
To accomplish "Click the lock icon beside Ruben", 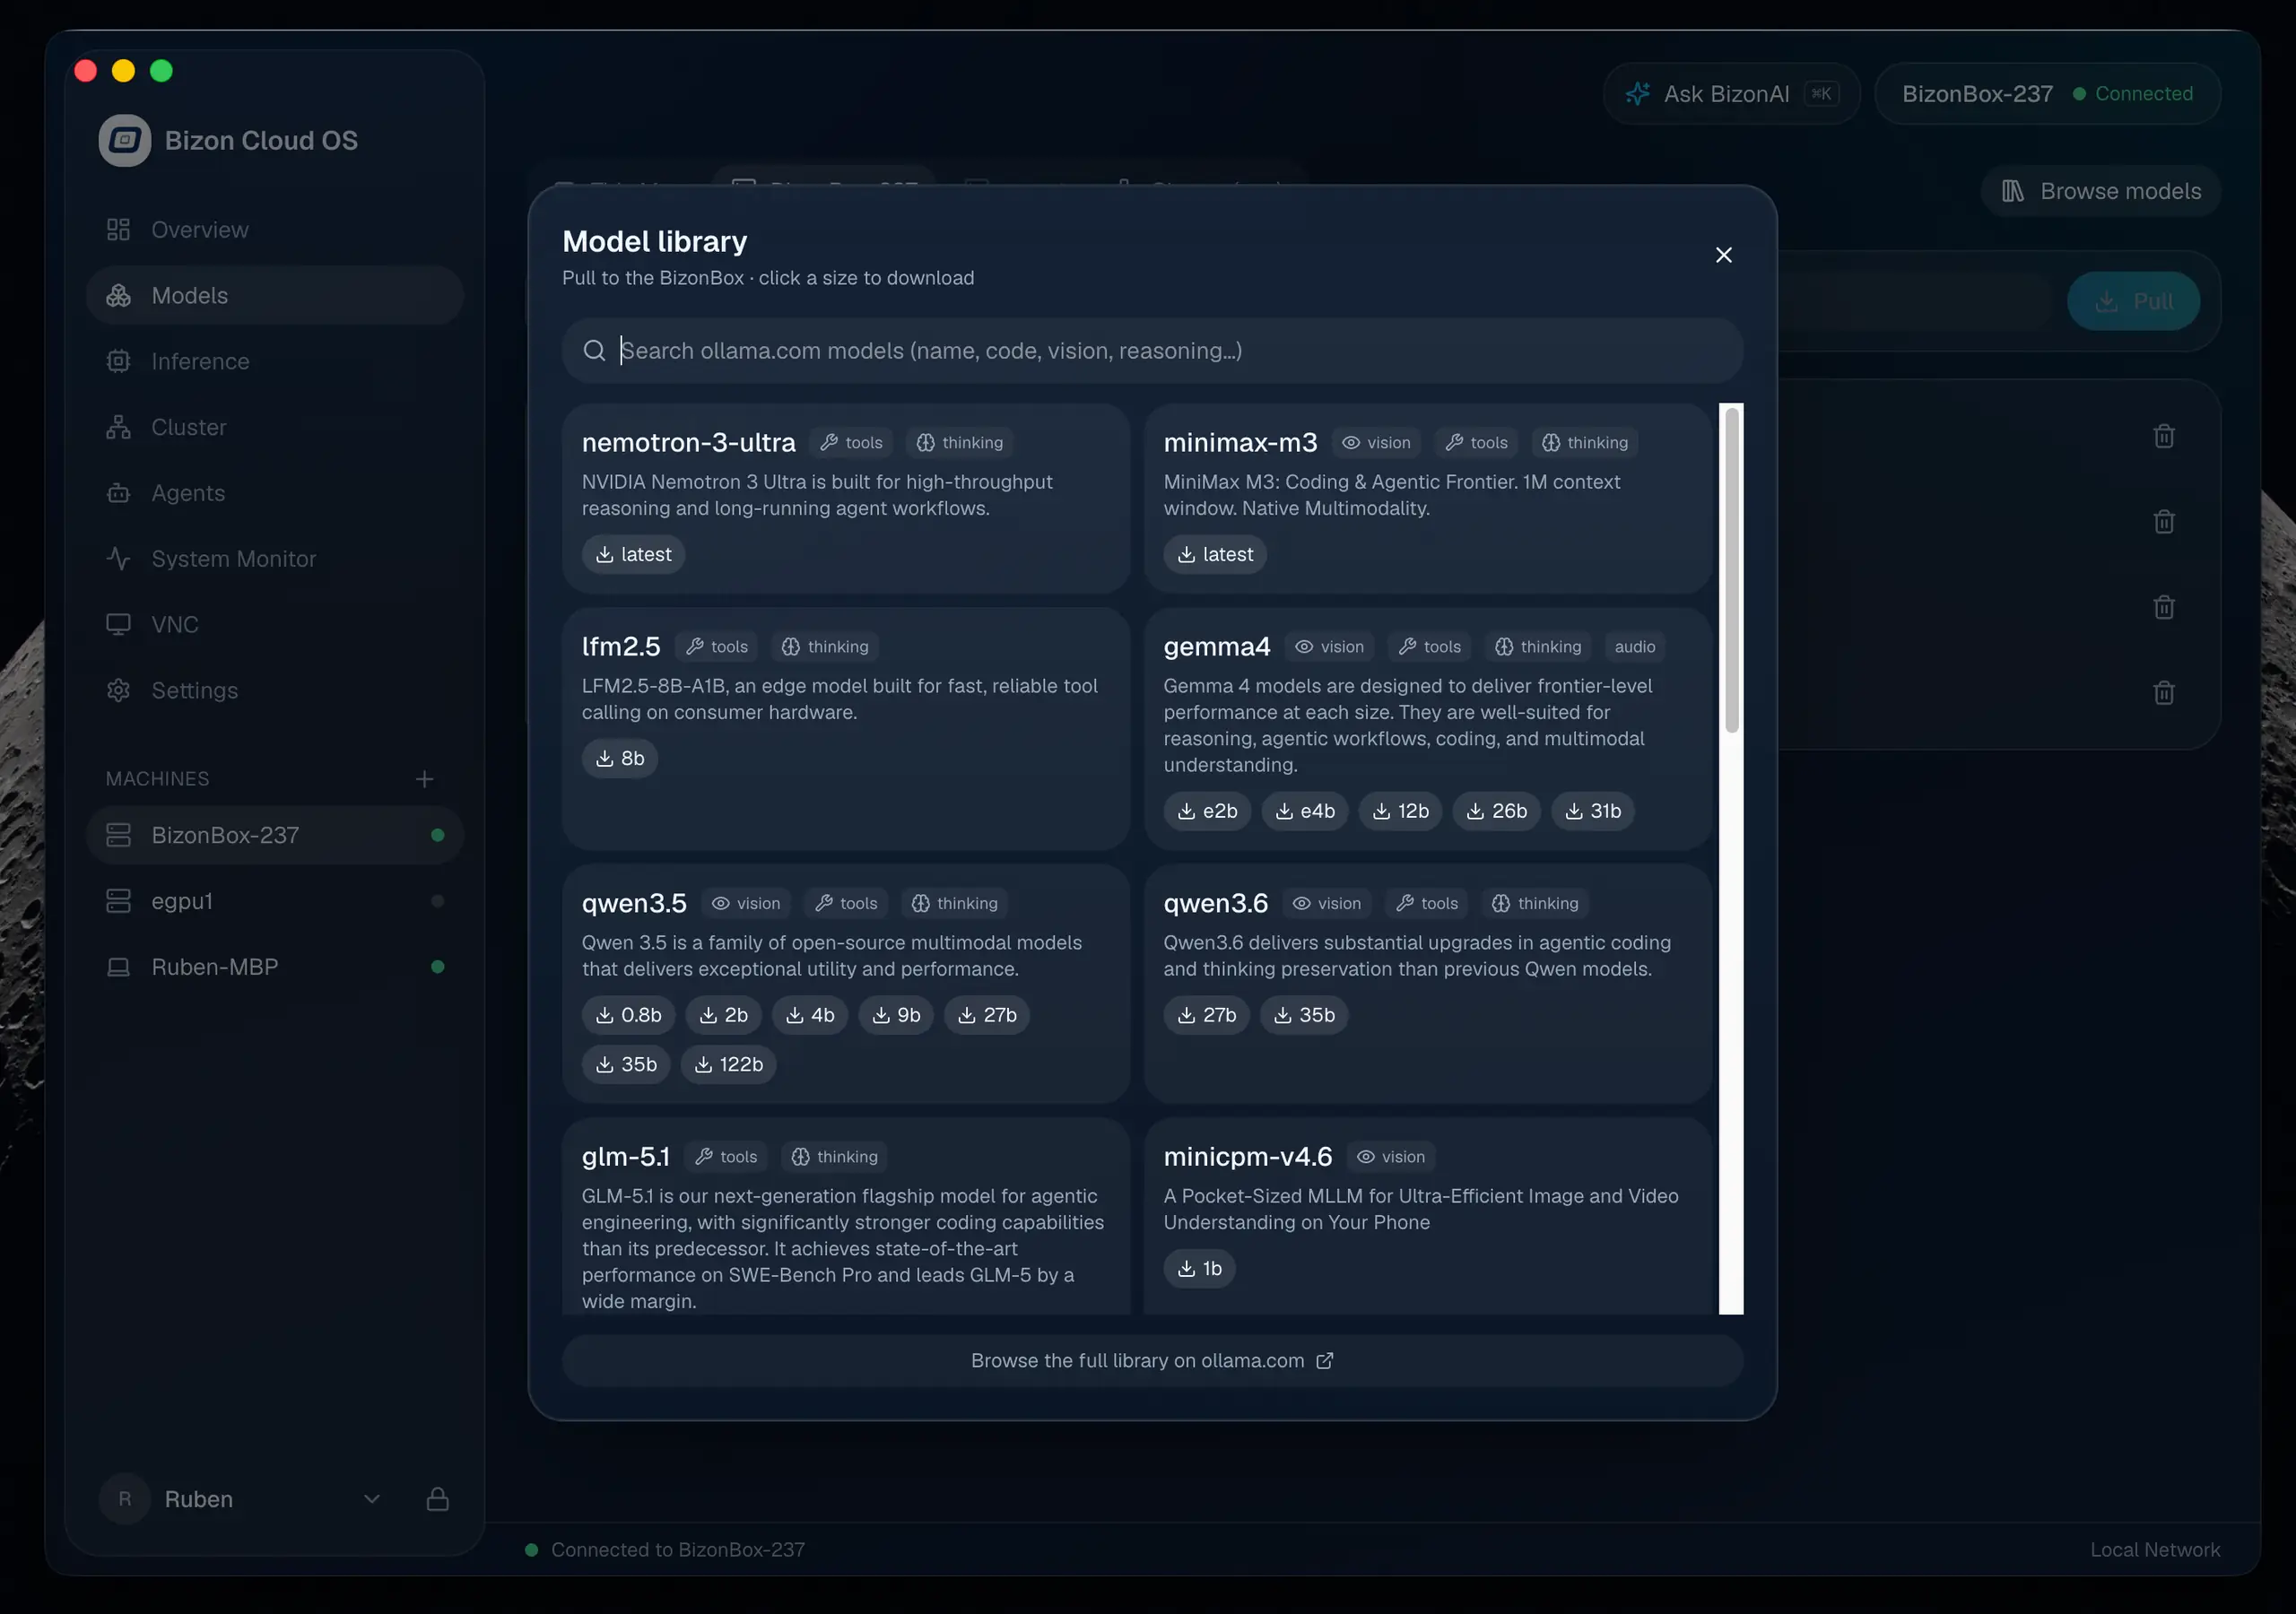I will (437, 1499).
